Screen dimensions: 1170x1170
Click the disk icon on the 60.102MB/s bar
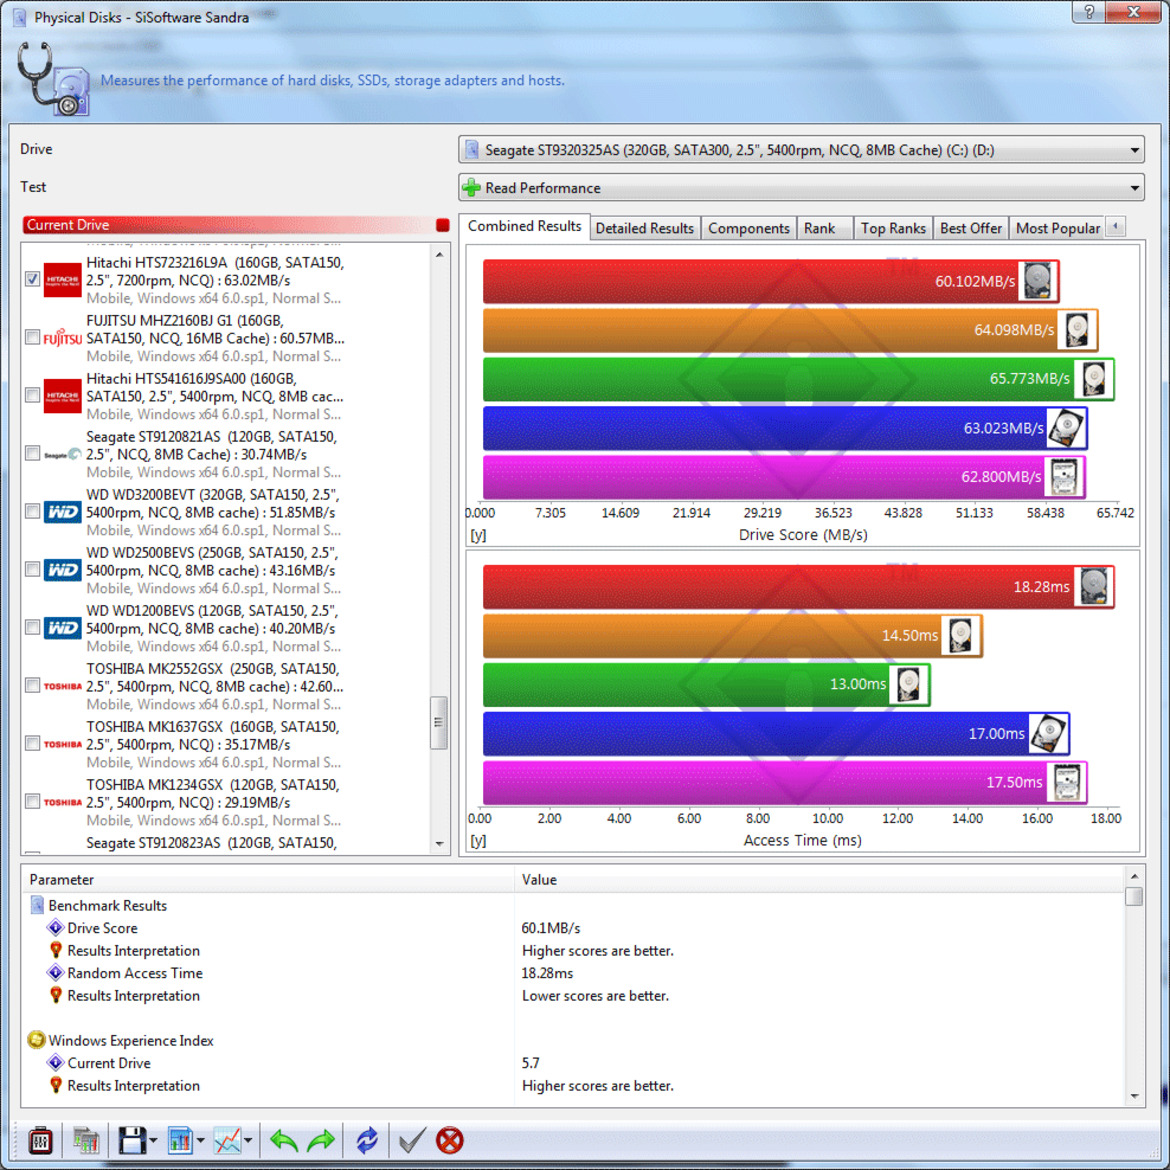(1037, 281)
